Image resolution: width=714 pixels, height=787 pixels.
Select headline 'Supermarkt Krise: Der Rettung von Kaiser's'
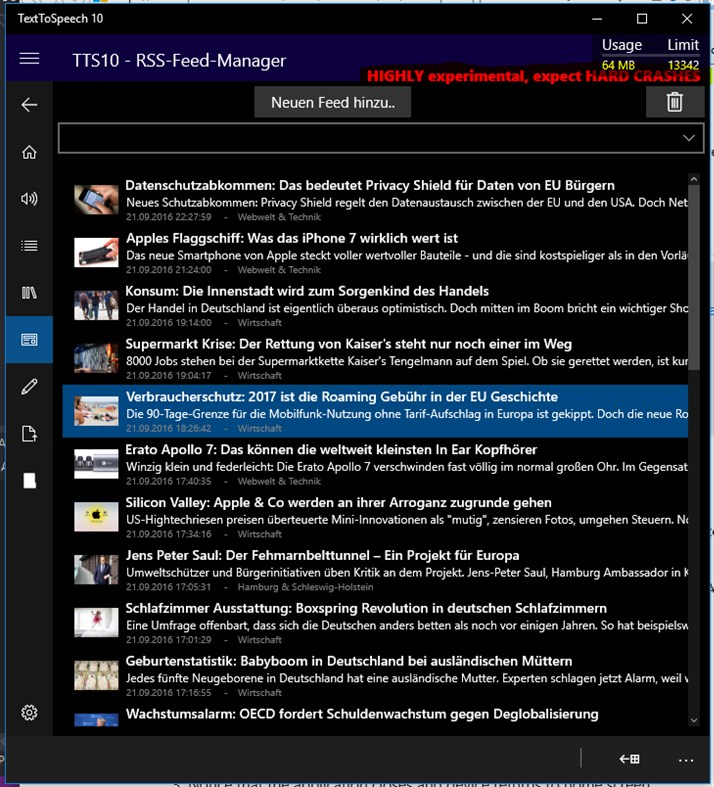click(x=349, y=344)
